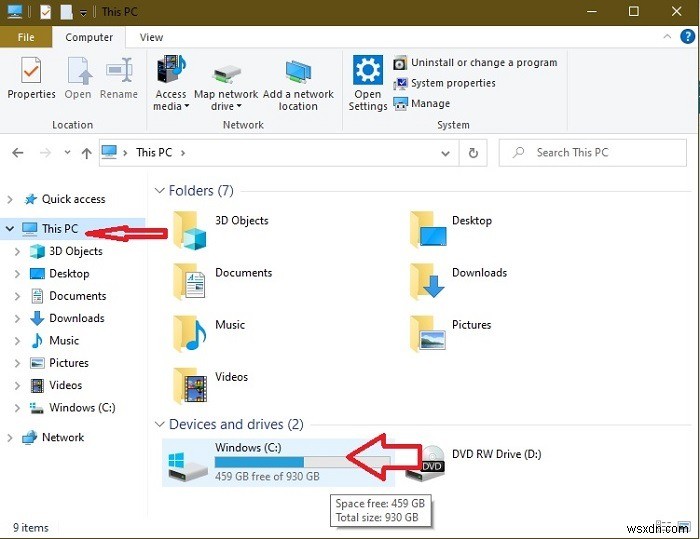Open the address bar history dropdown
Image resolution: width=700 pixels, height=539 pixels.
pos(445,153)
